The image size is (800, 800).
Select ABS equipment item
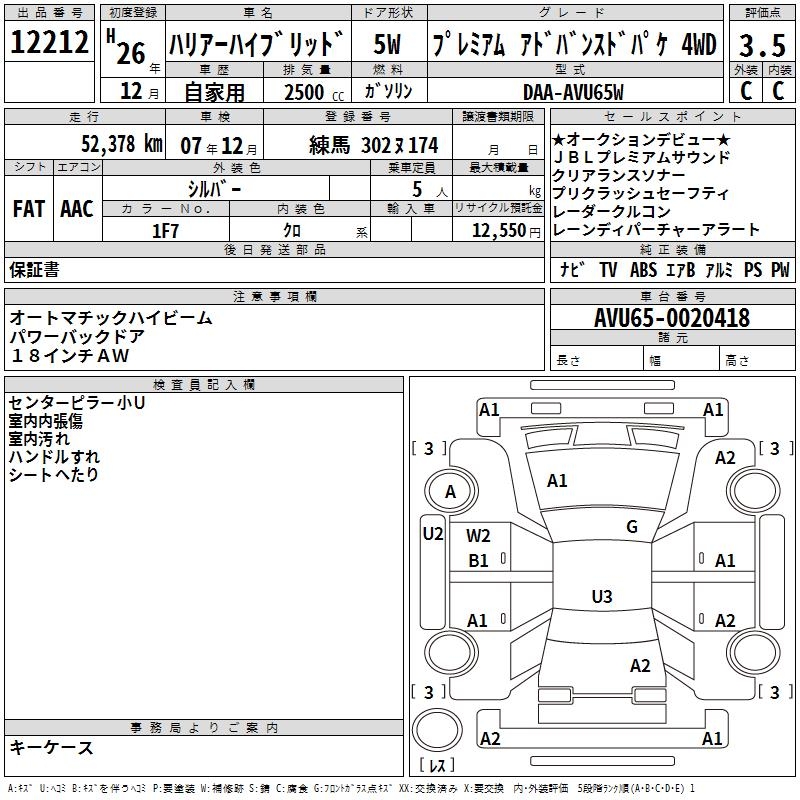pos(643,270)
